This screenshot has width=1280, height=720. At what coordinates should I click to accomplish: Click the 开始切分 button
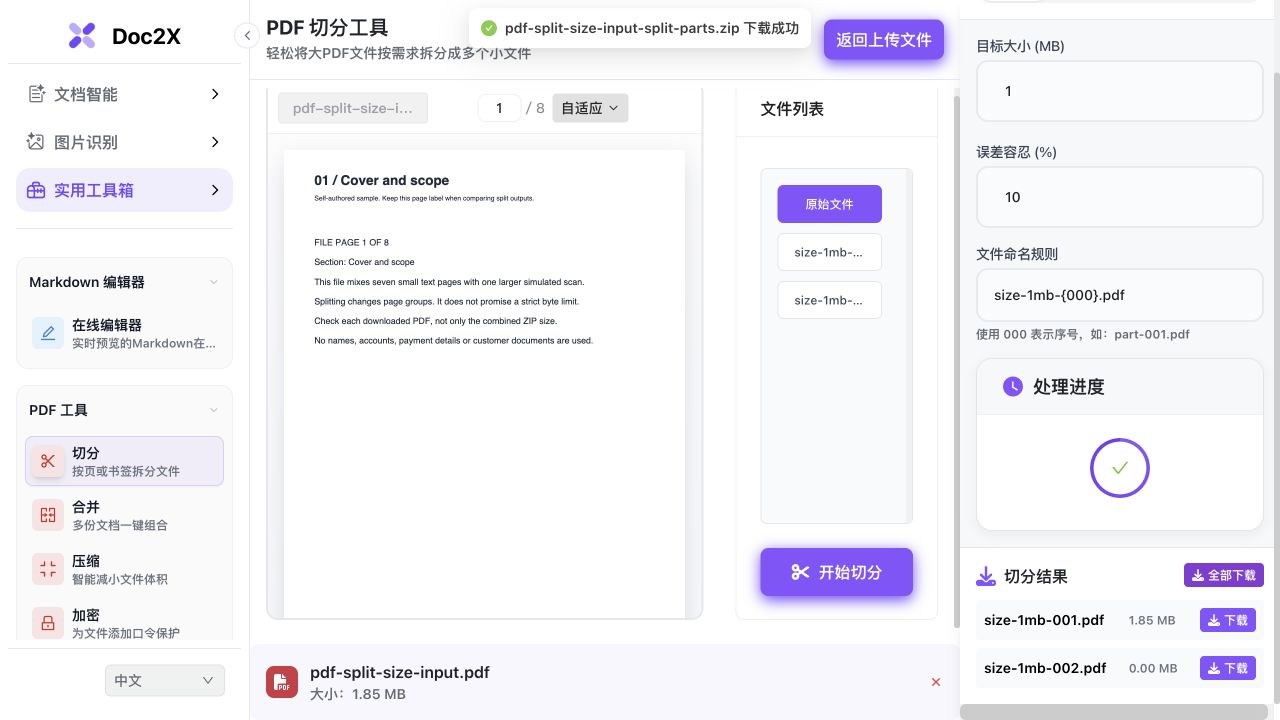point(836,572)
